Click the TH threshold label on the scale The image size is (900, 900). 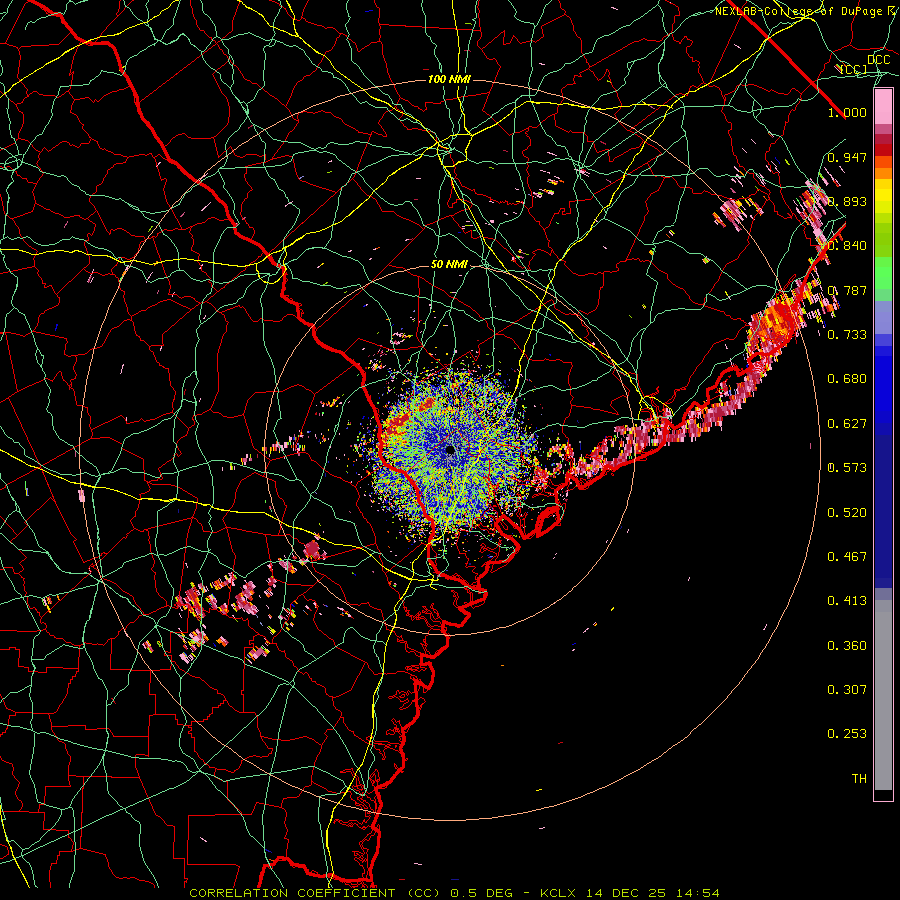coord(859,779)
